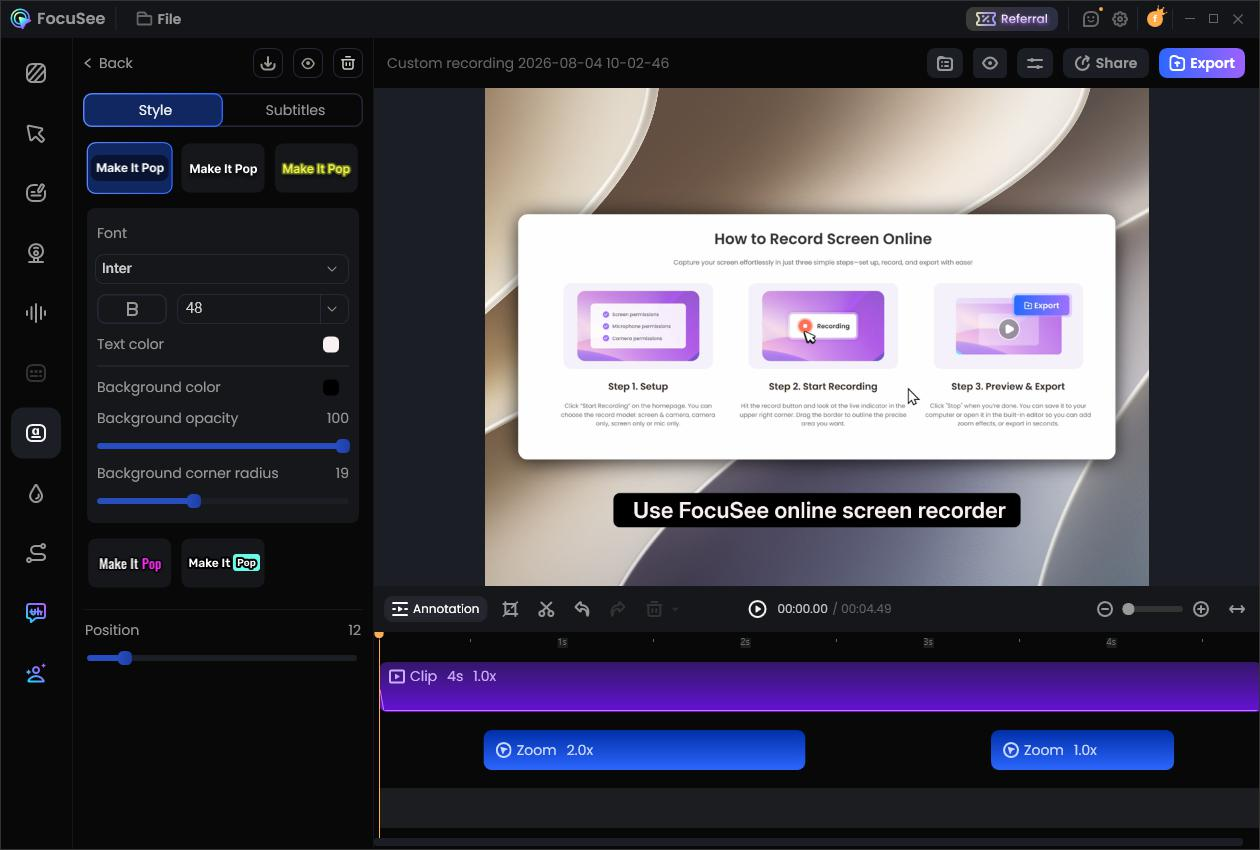Open the background settings sidebar icon

(x=36, y=73)
